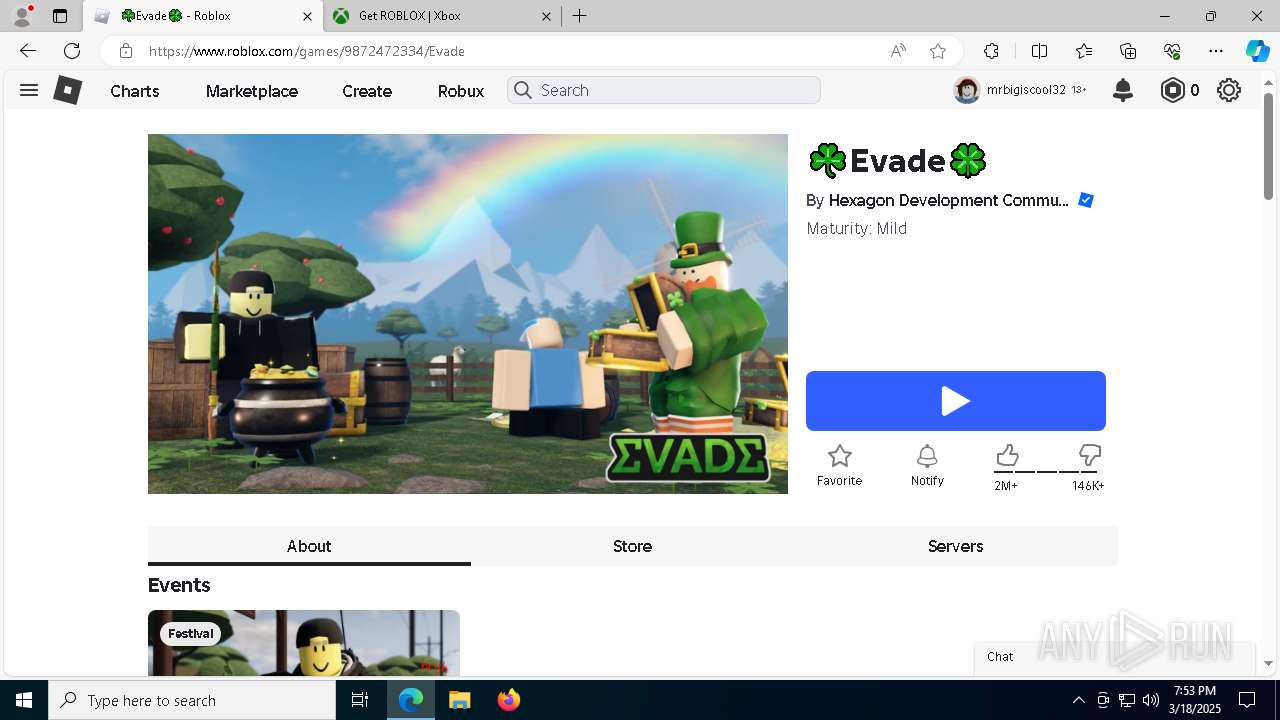The image size is (1280, 720).
Task: Select the Evade - Roblox browser tab
Action: [203, 16]
